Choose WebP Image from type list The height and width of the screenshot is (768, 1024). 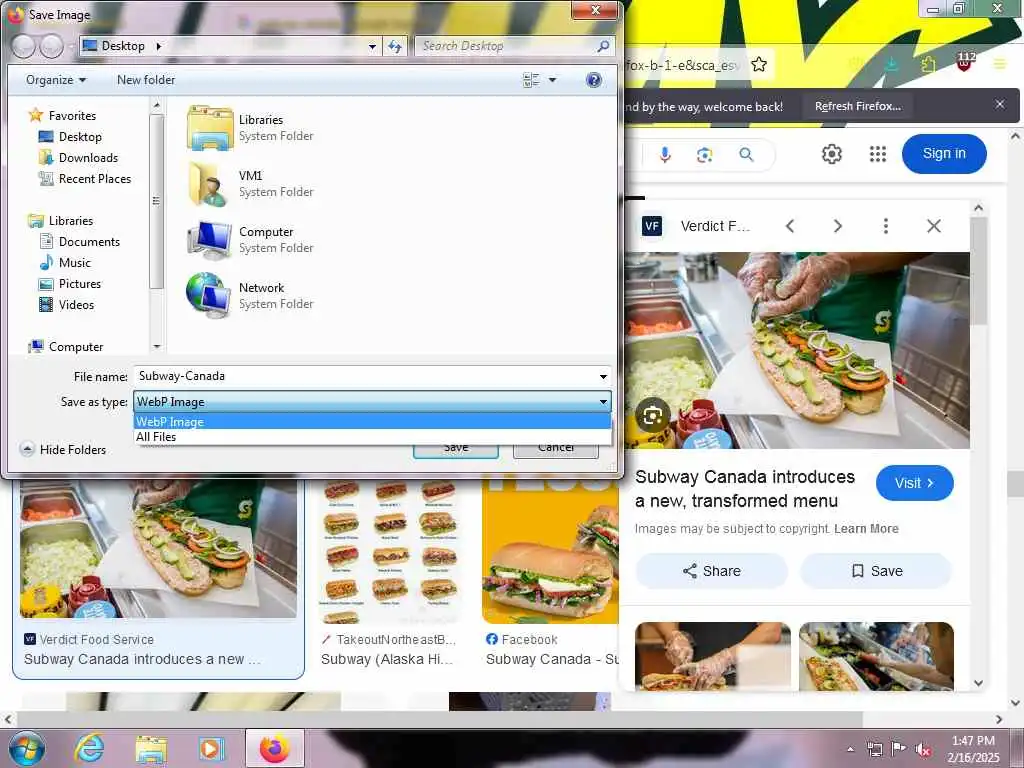(372, 422)
